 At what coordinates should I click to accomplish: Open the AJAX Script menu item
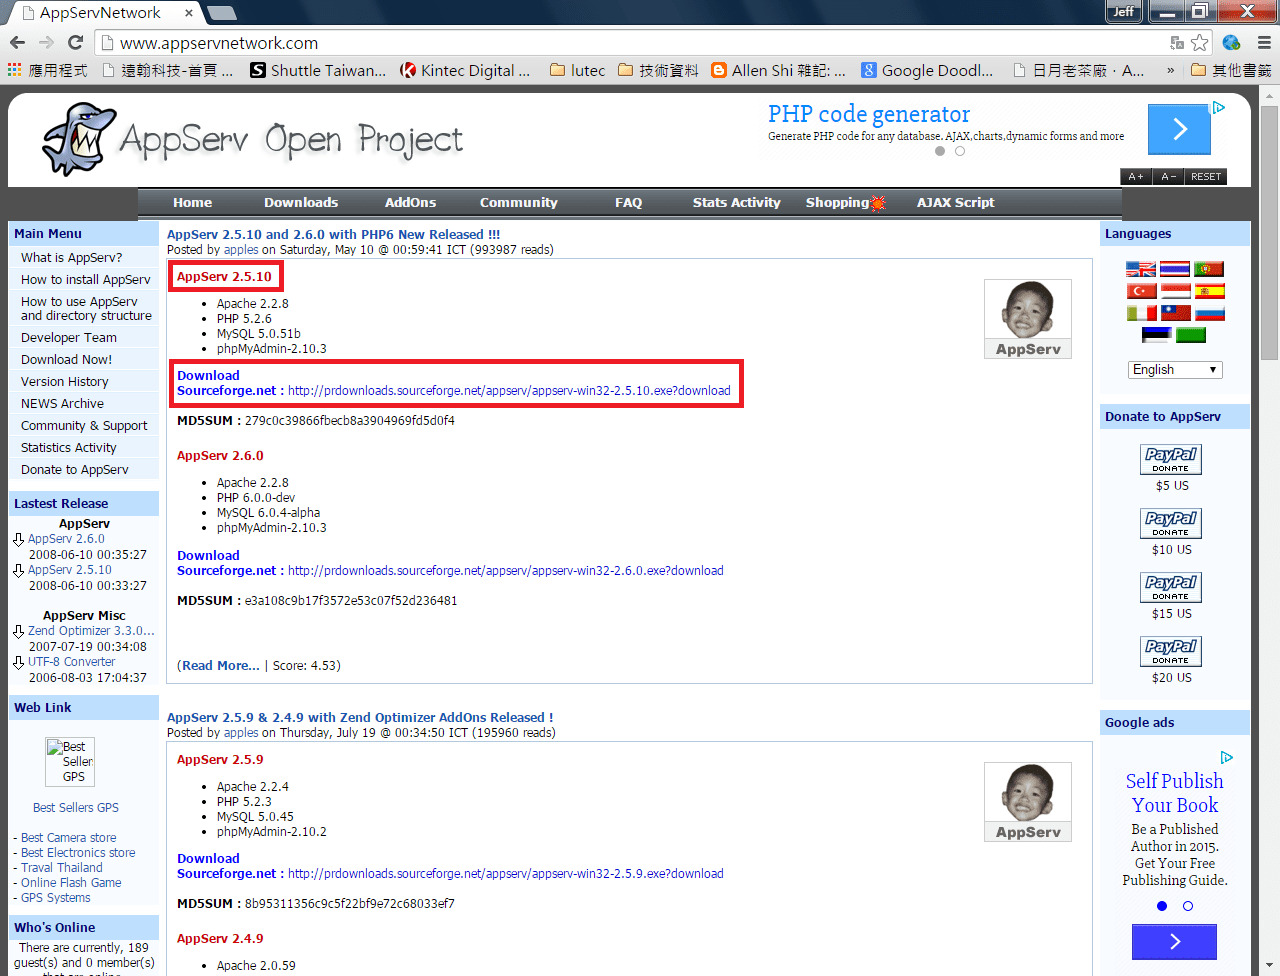(x=955, y=202)
